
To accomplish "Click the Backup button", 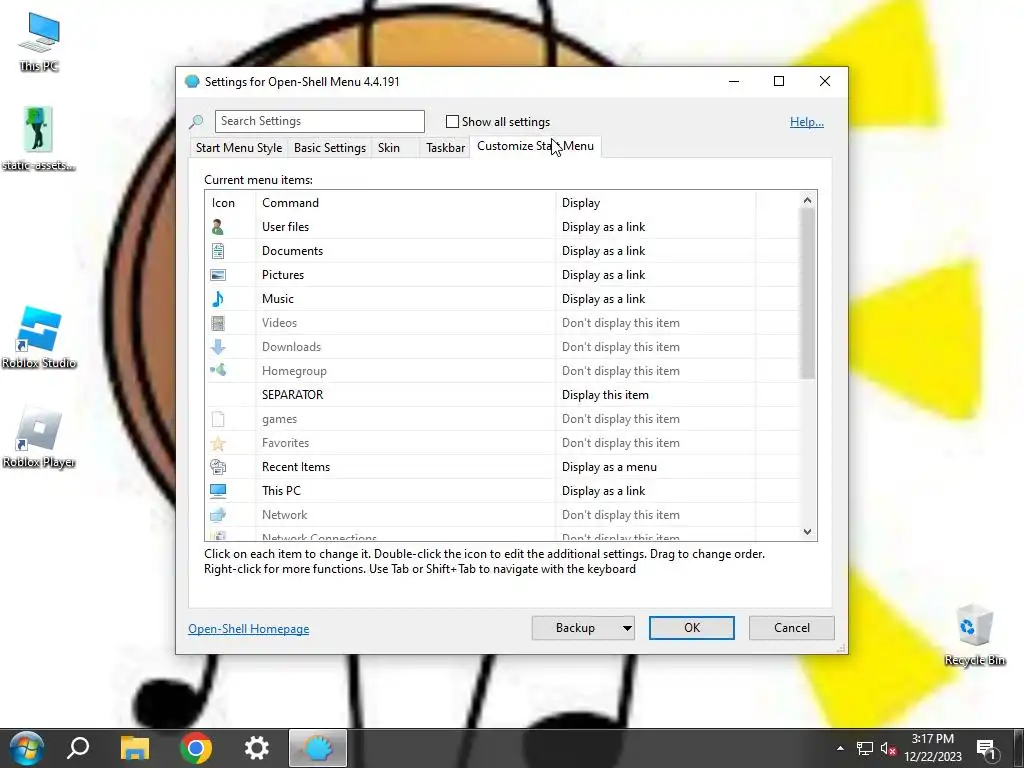I will (575, 628).
